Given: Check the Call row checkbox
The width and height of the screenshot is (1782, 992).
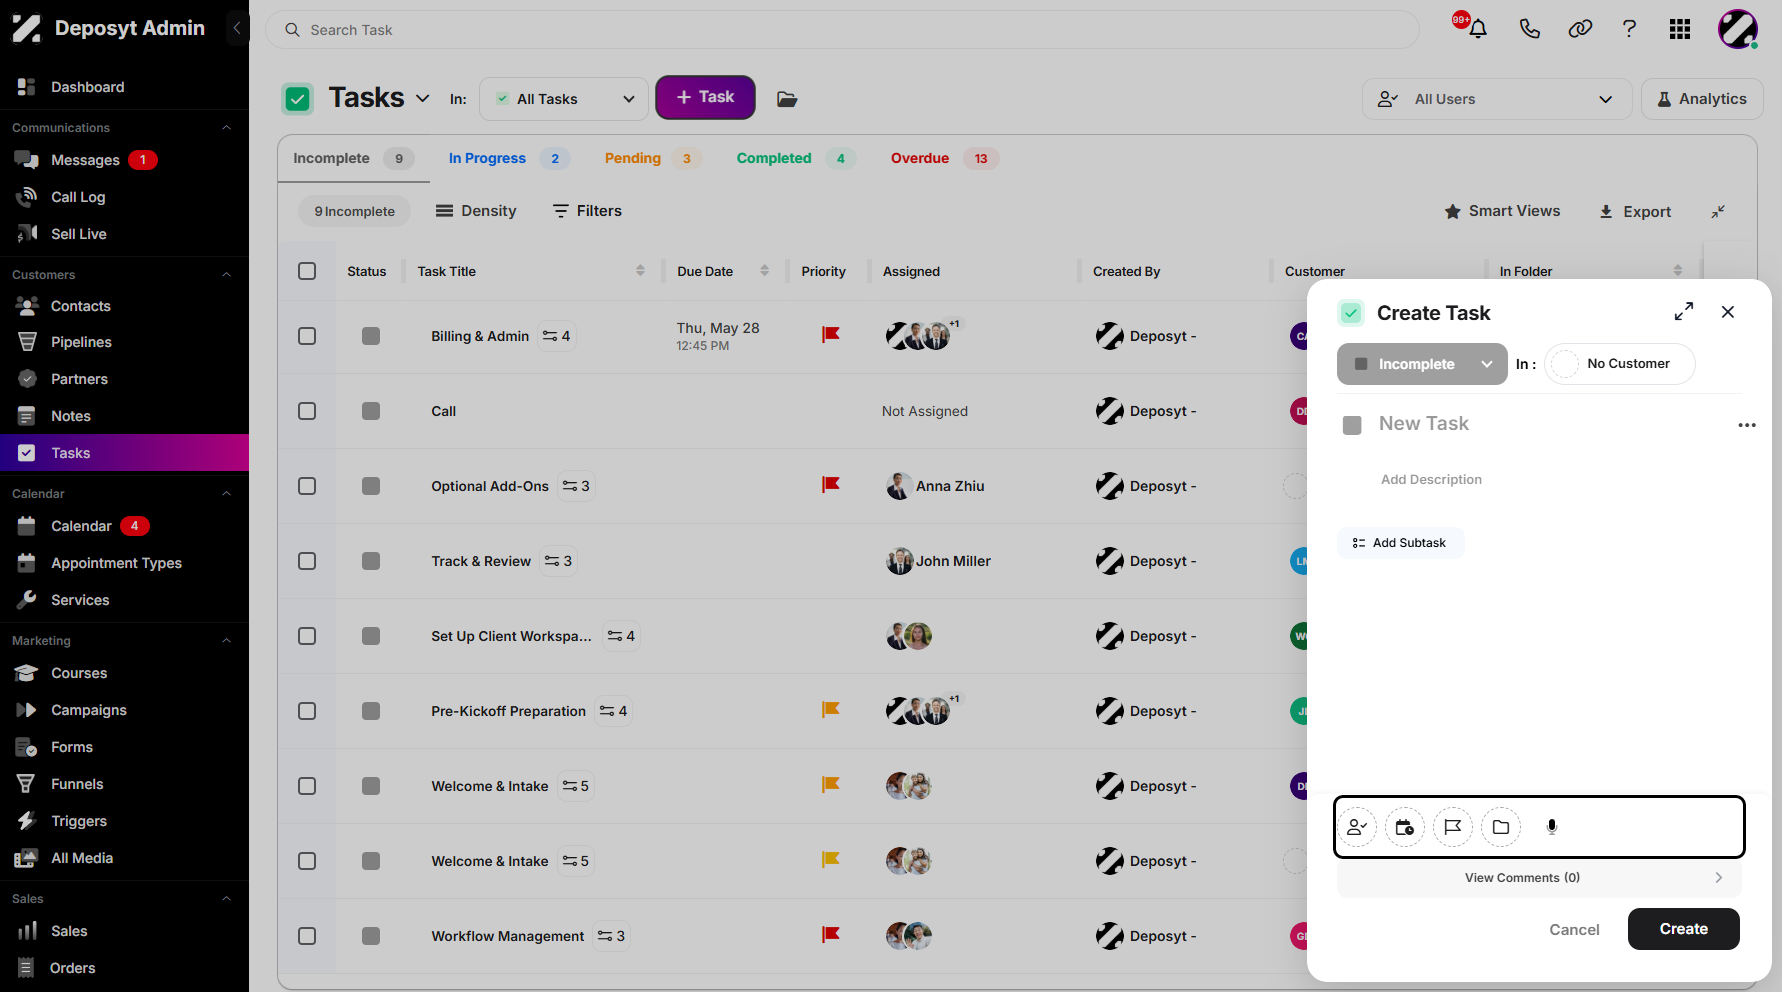Looking at the screenshot, I should (x=307, y=411).
